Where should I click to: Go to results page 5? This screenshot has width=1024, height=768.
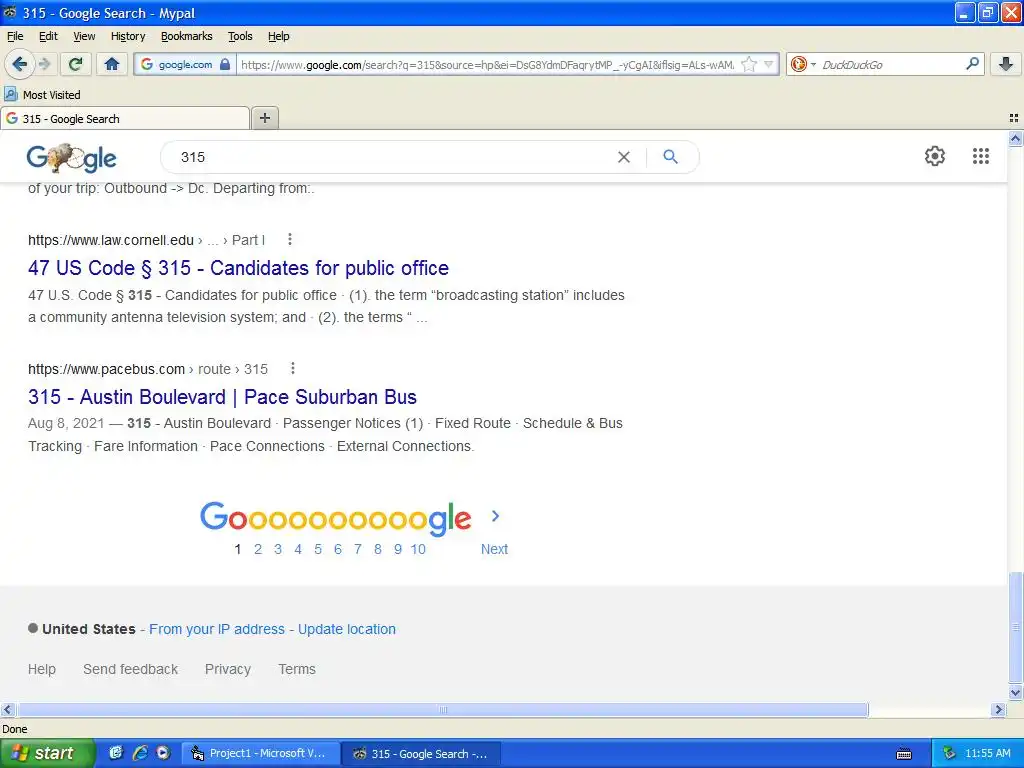coord(318,549)
